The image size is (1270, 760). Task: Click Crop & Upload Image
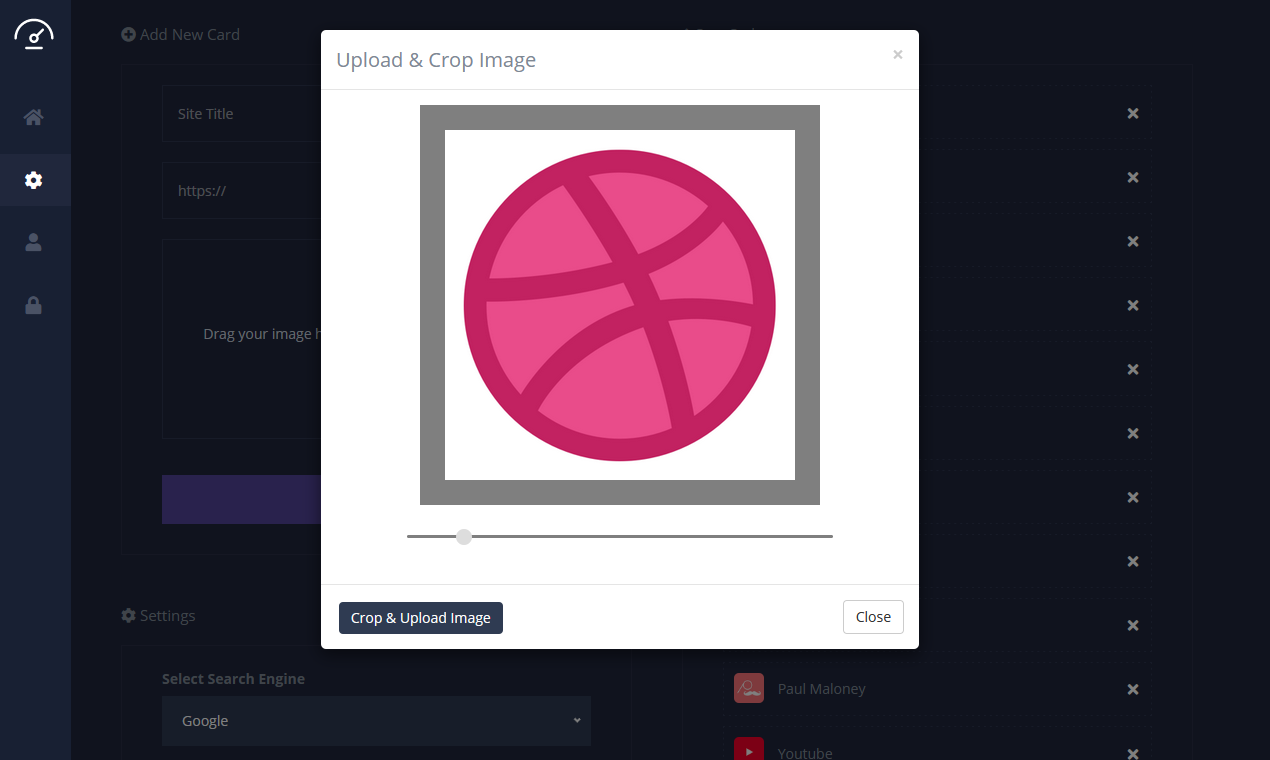click(421, 618)
